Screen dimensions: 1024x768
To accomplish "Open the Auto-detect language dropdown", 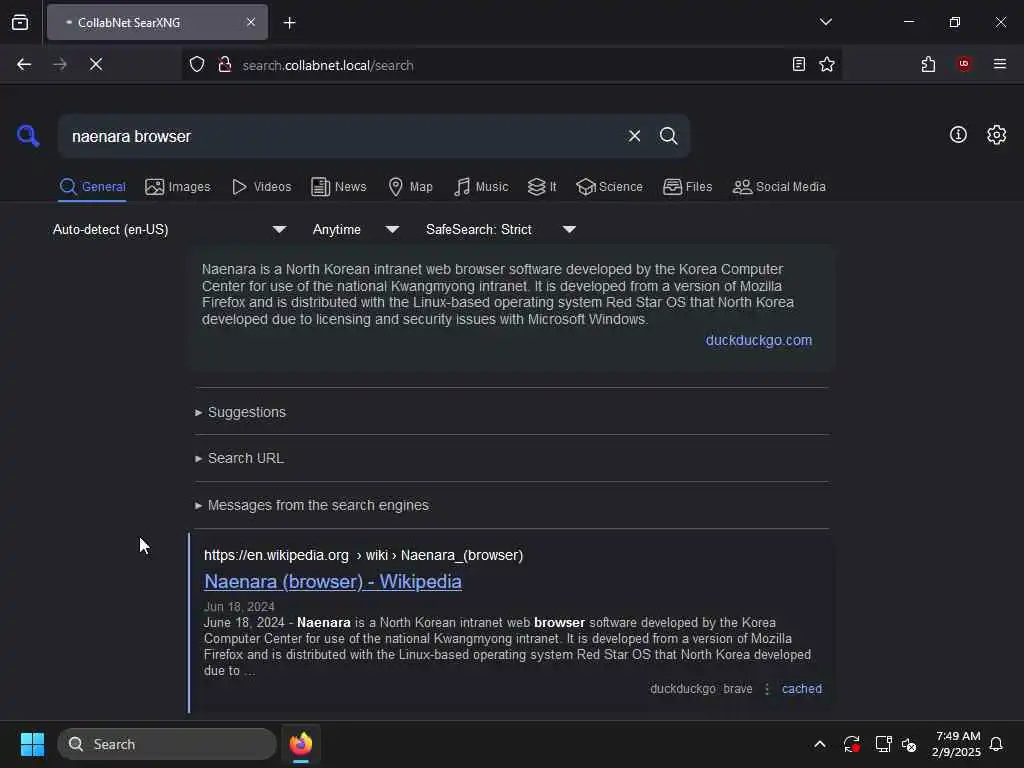I will (x=169, y=230).
